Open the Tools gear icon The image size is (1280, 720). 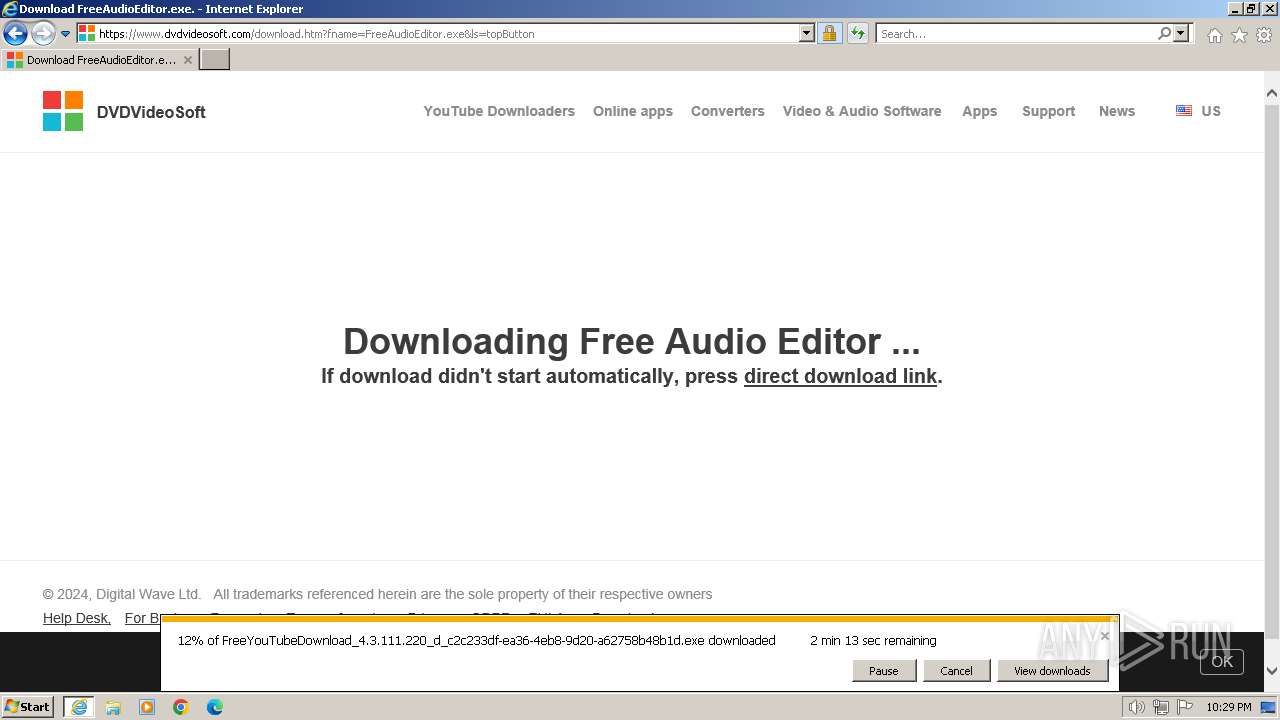pyautogui.click(x=1264, y=35)
